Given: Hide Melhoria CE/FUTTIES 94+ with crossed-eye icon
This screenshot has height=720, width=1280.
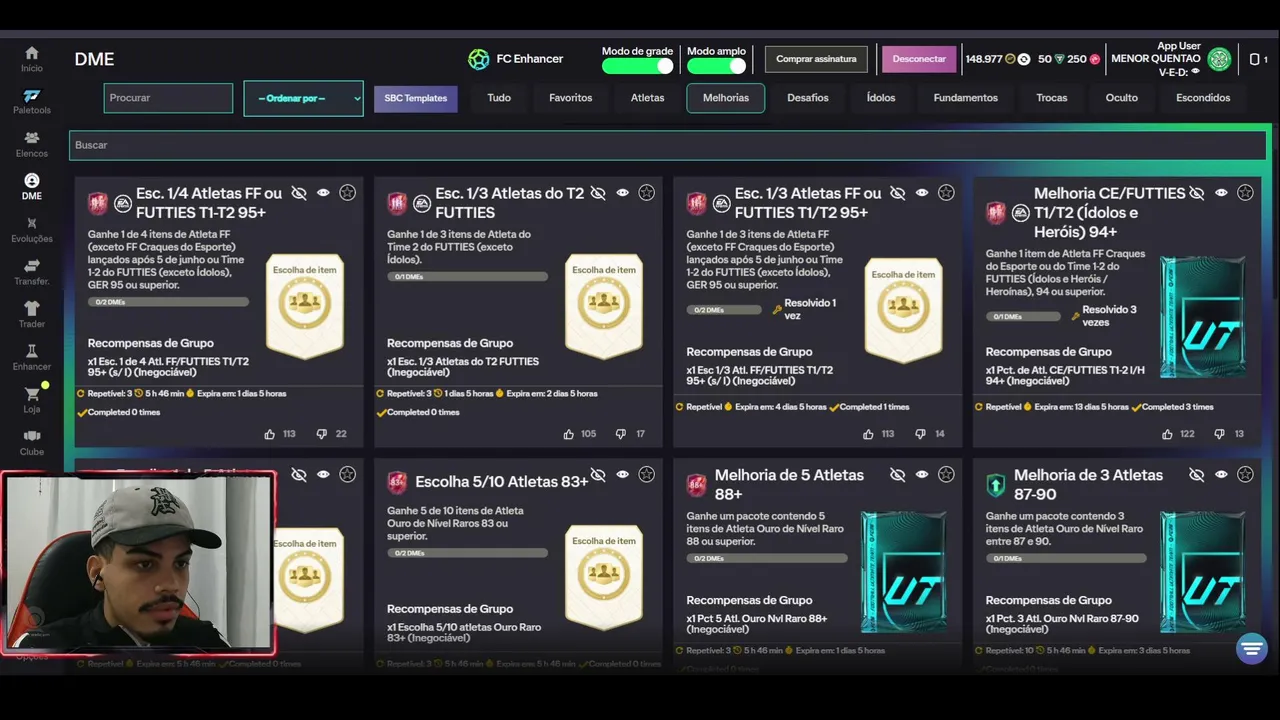Looking at the screenshot, I should pos(1197,193).
